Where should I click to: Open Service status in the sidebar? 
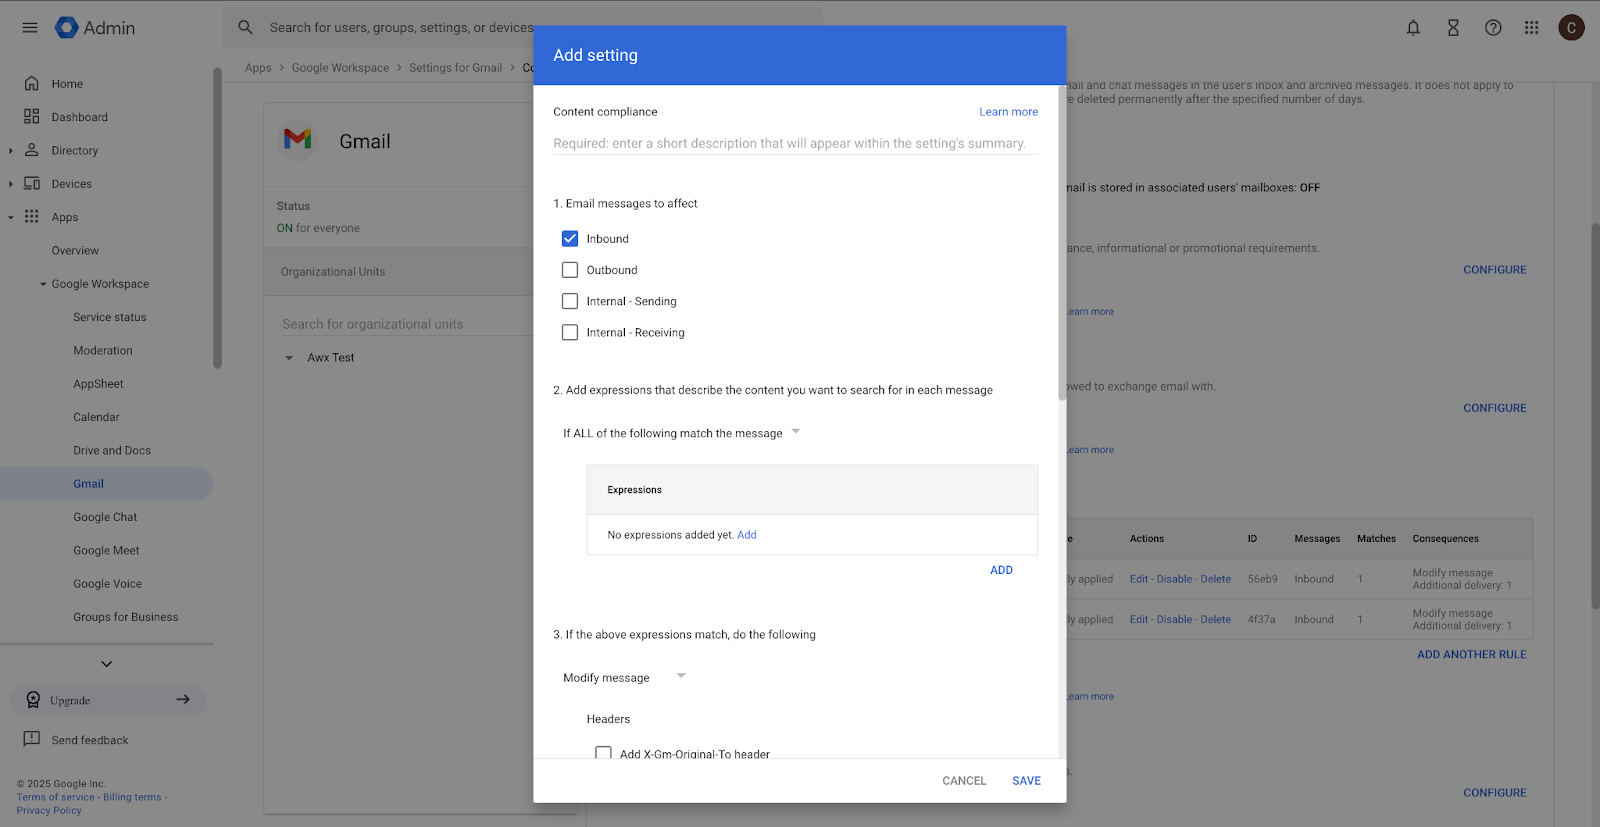point(110,317)
